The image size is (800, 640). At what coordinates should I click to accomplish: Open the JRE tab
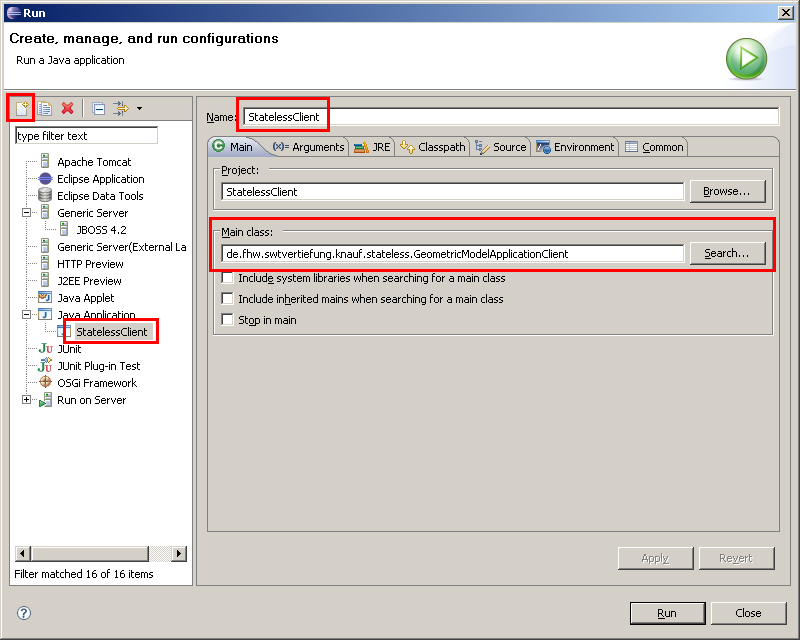click(372, 147)
